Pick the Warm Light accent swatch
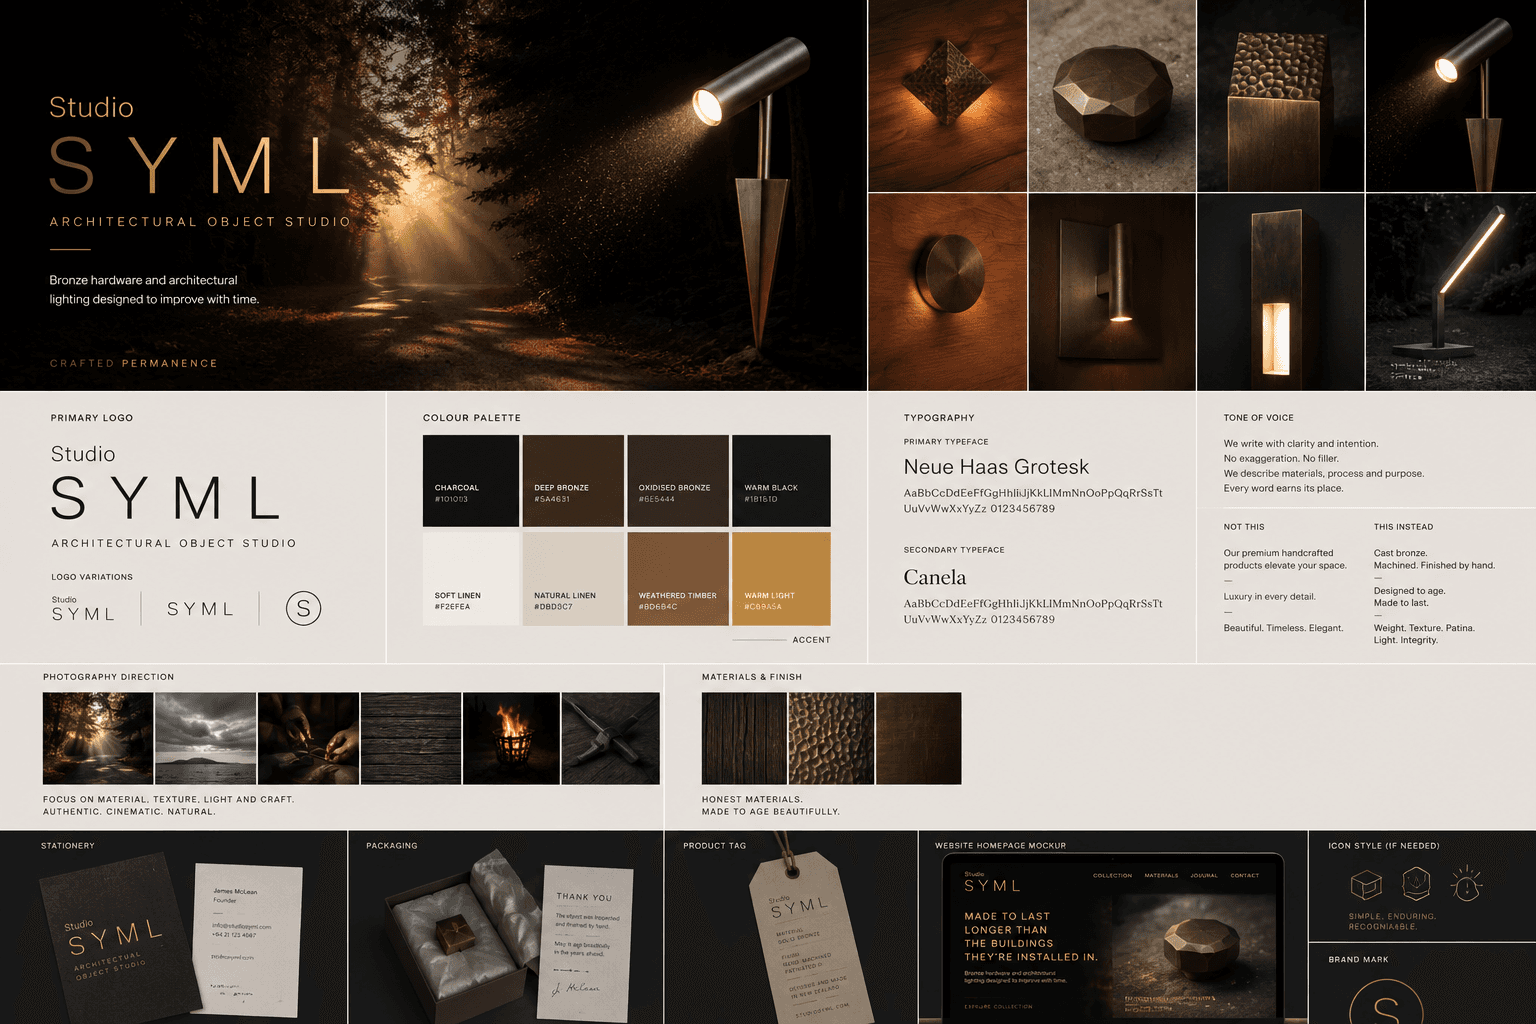This screenshot has width=1536, height=1024. click(781, 579)
